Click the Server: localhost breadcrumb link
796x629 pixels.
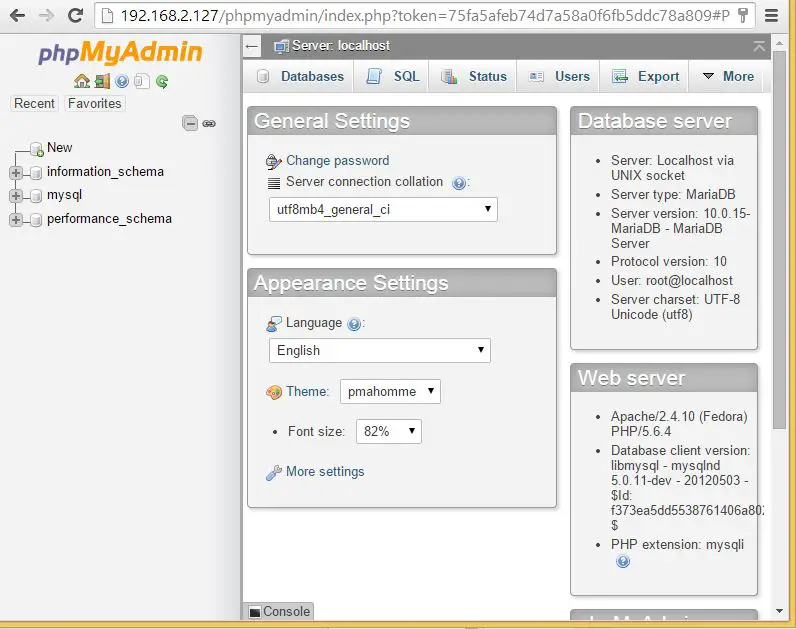341,46
